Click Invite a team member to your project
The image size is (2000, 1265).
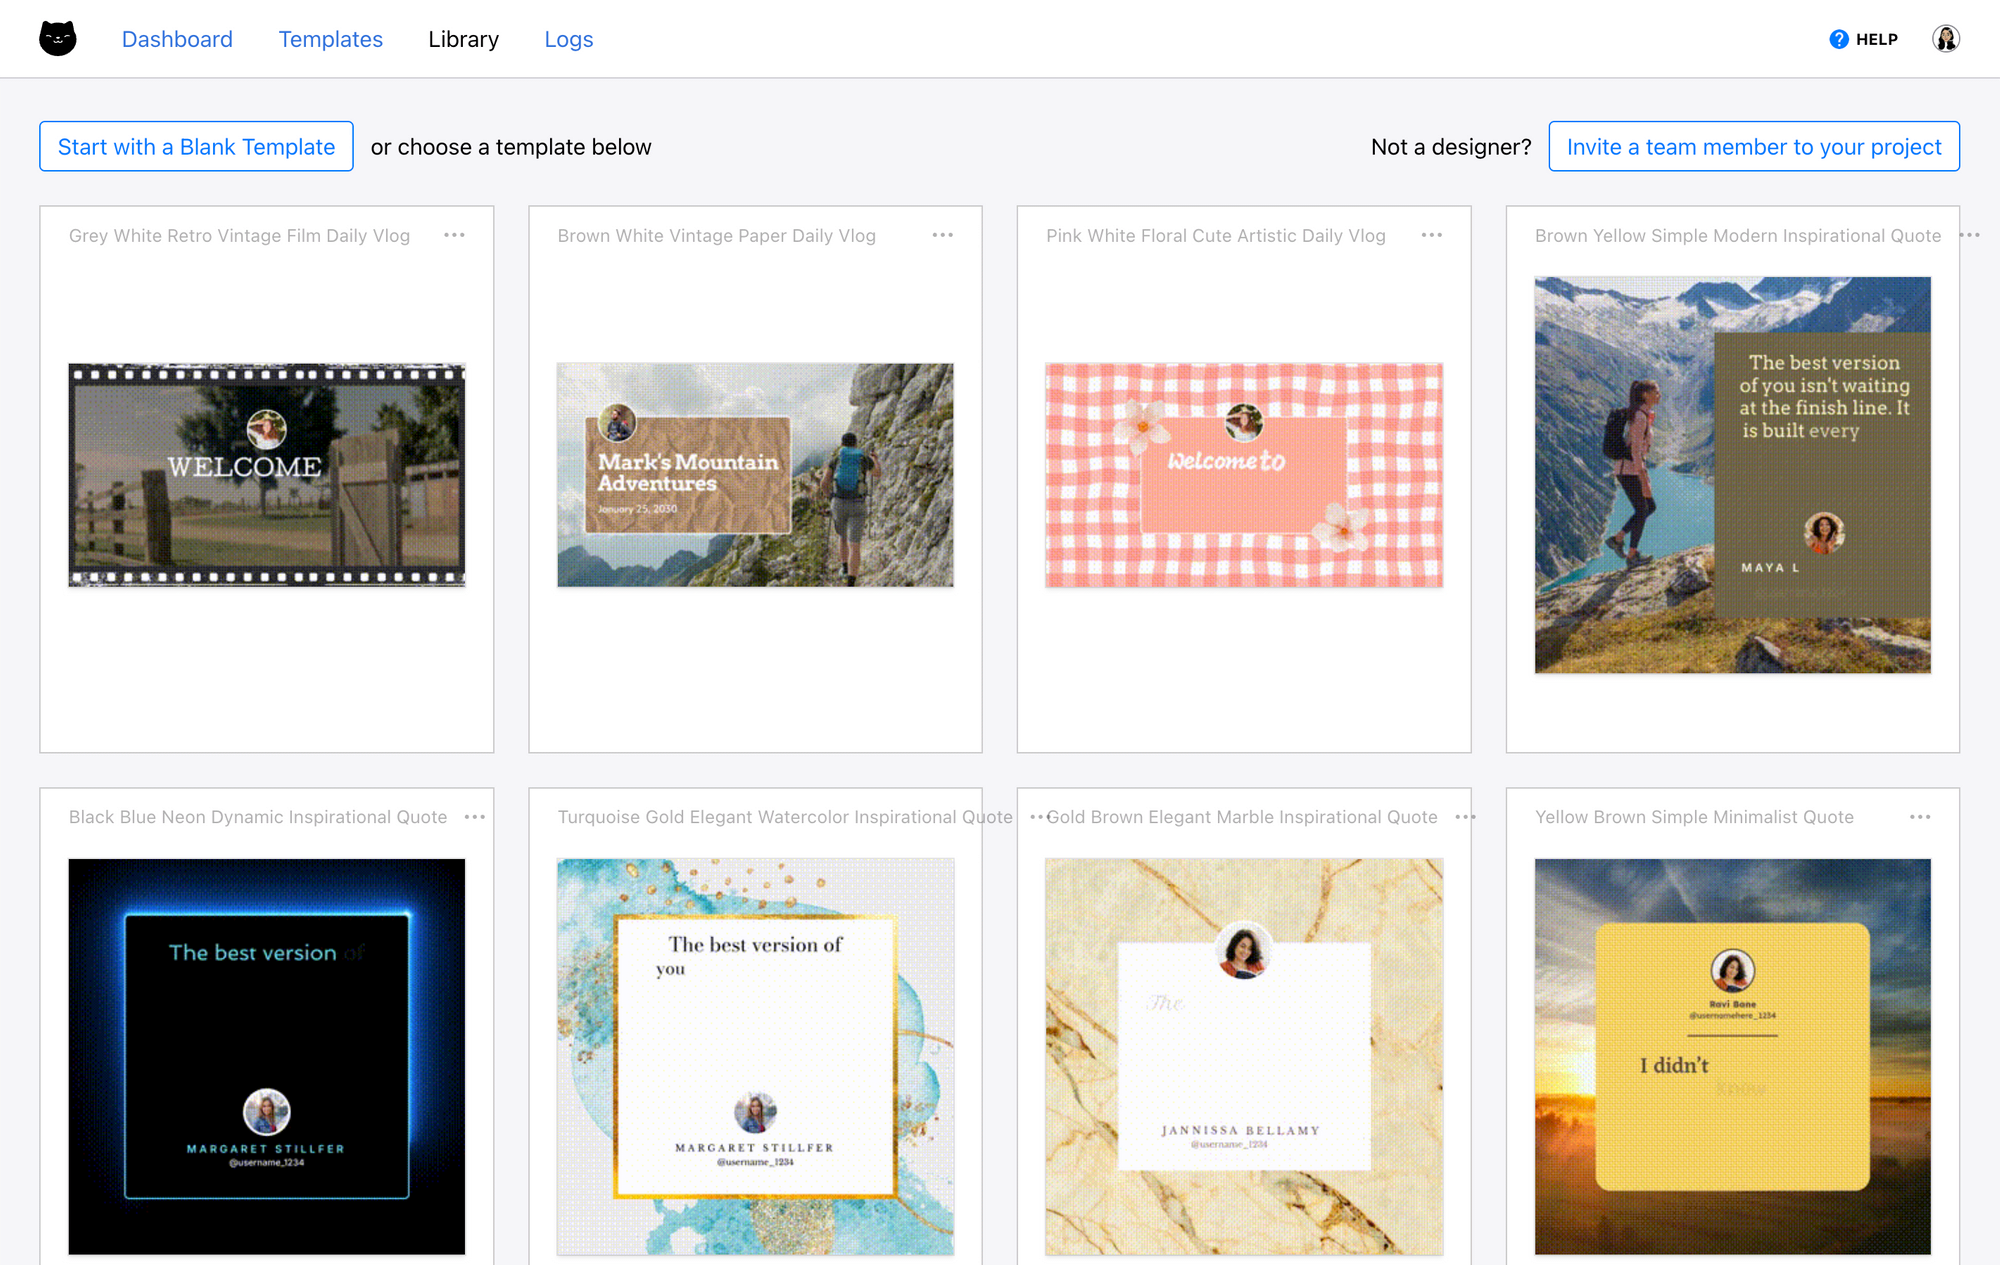click(x=1753, y=146)
